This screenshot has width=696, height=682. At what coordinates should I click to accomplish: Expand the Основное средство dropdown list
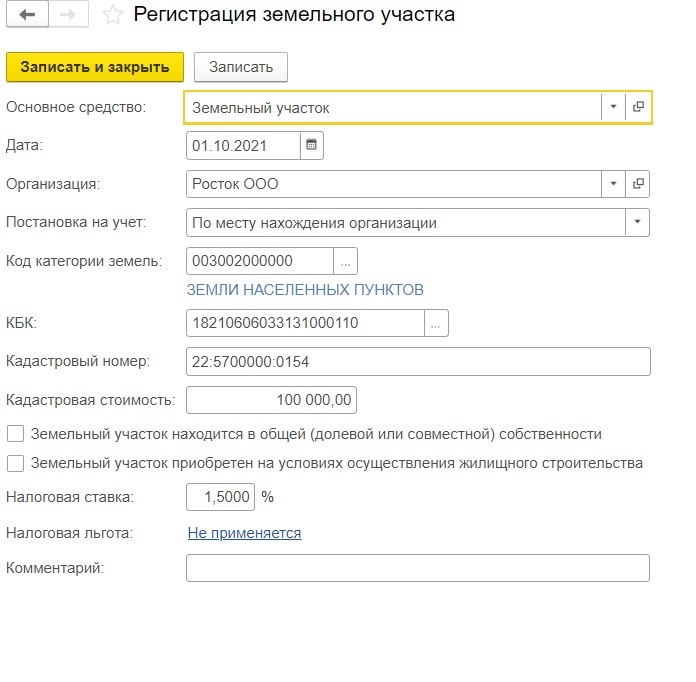[613, 107]
